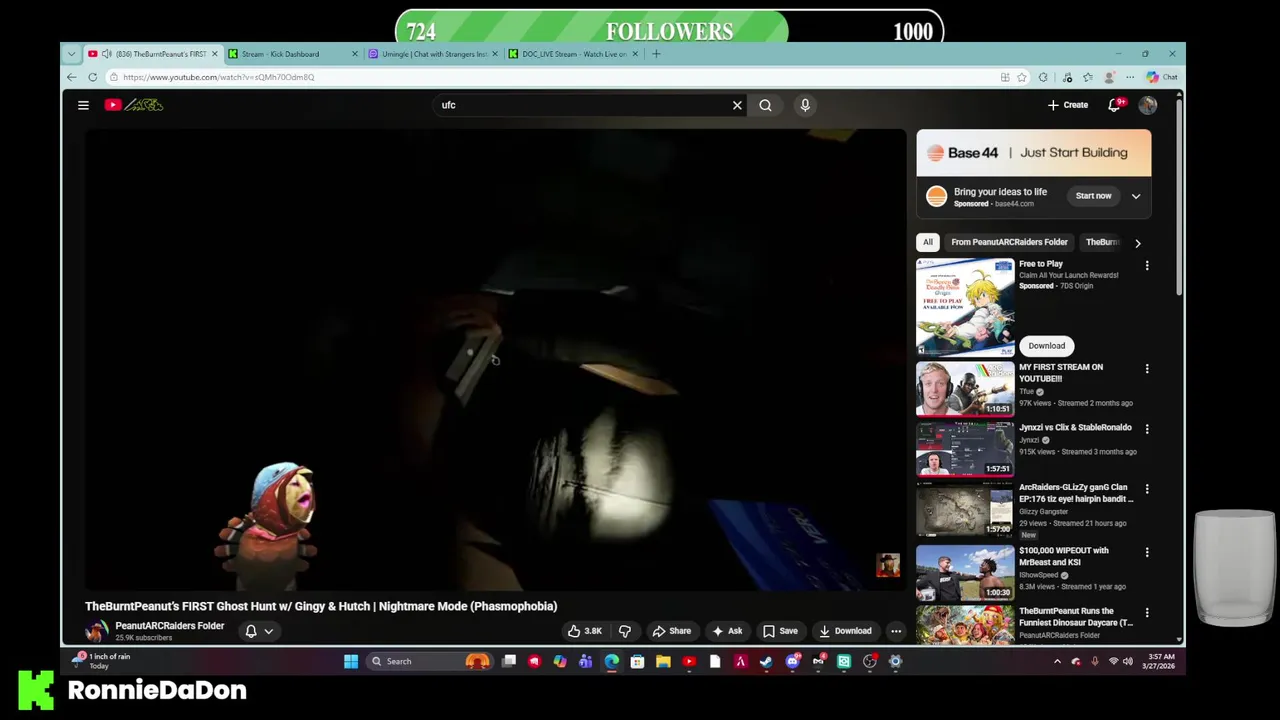Download the video
The width and height of the screenshot is (1280, 720).
point(845,631)
